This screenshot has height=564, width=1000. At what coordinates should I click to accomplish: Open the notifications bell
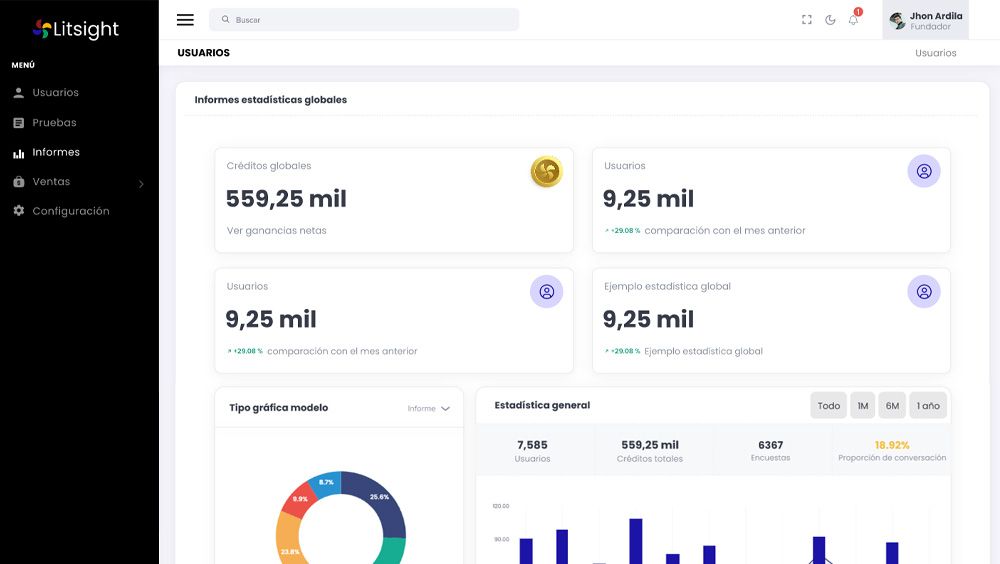coord(853,20)
